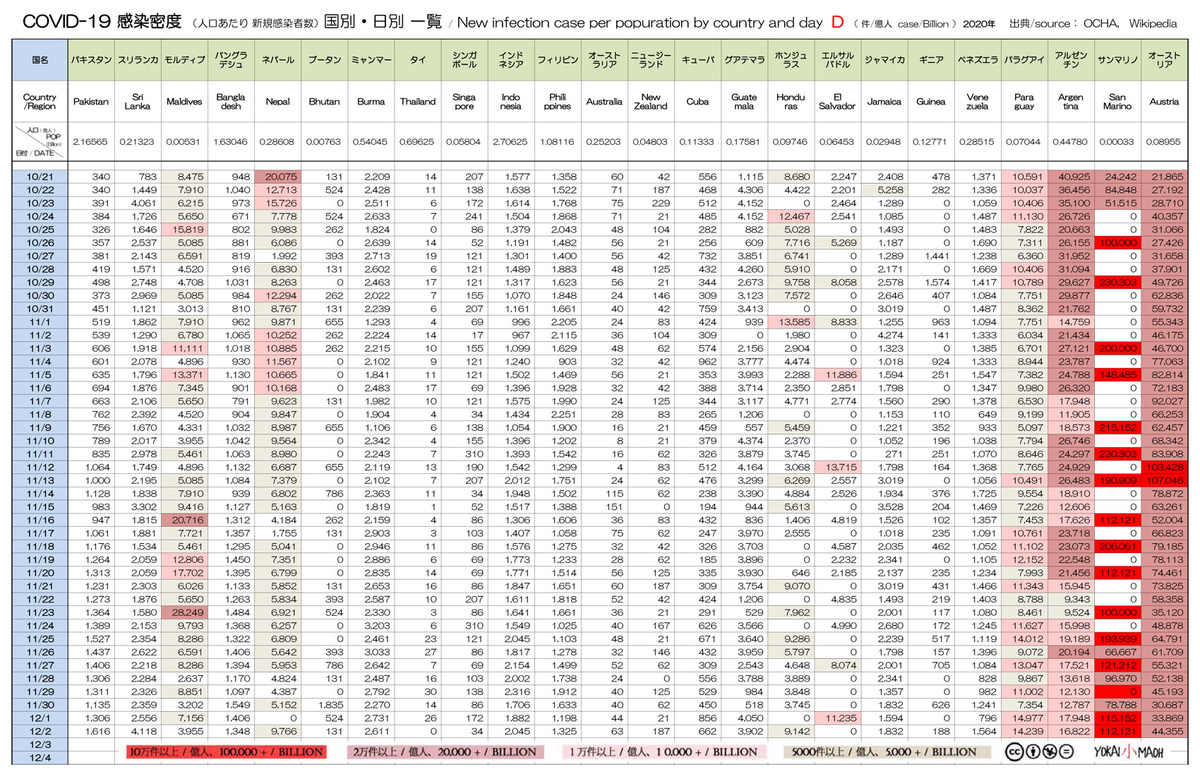
Task: Click the English Maldives column header
Action: click(x=184, y=102)
